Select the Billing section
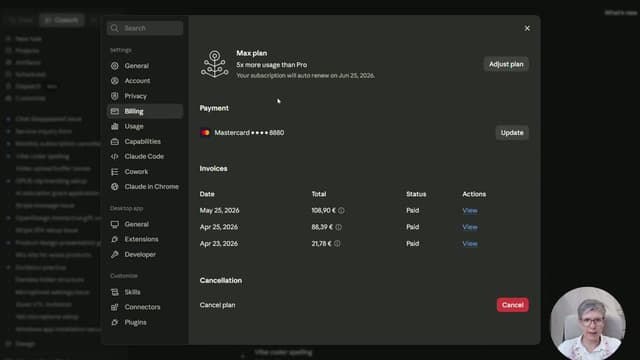Image resolution: width=640 pixels, height=360 pixels. (x=145, y=111)
